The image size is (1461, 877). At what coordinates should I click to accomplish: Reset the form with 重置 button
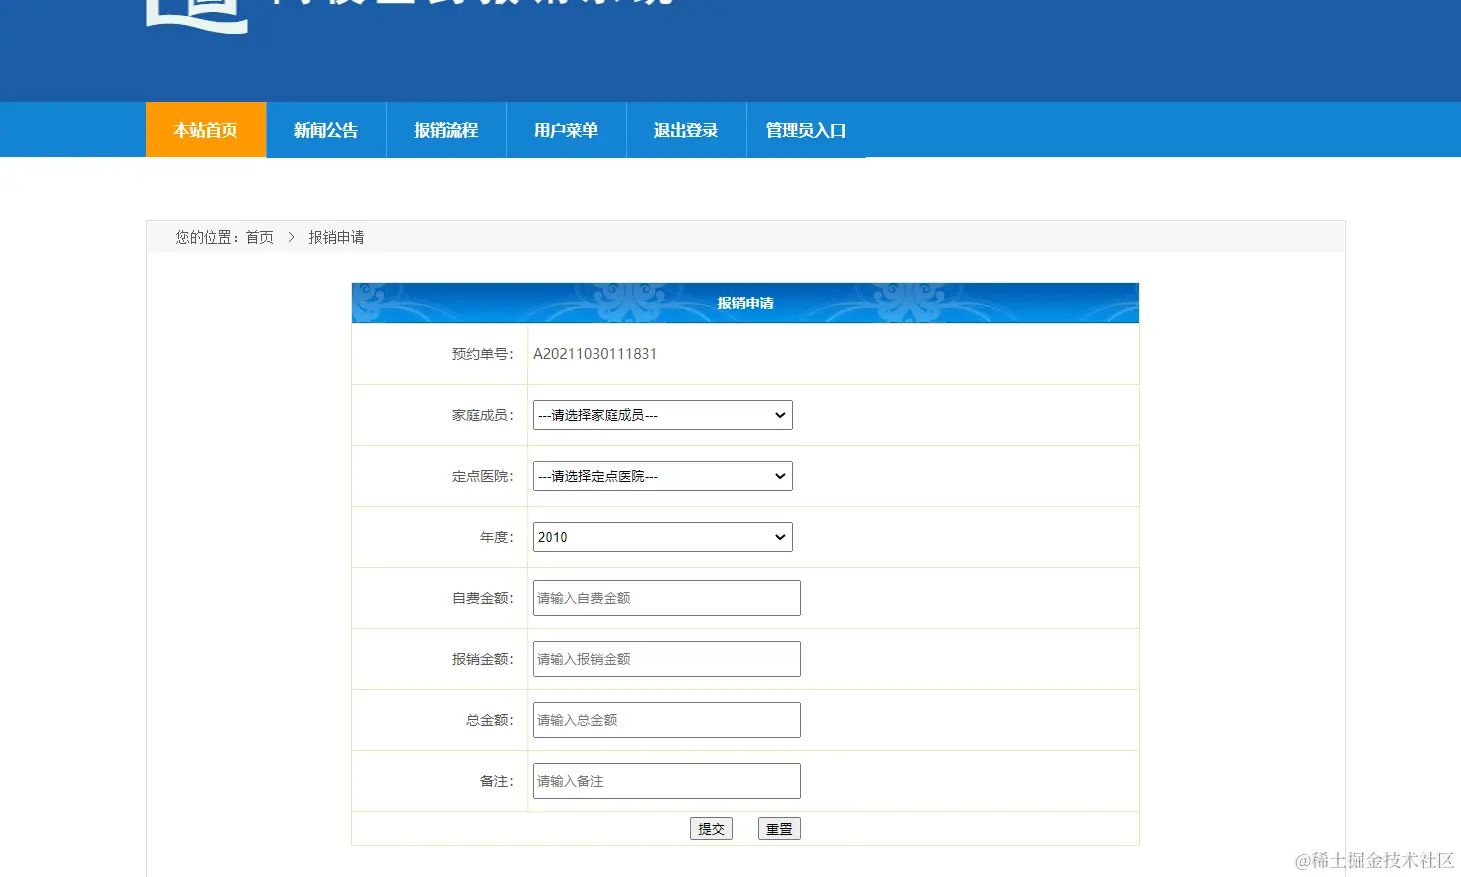779,829
